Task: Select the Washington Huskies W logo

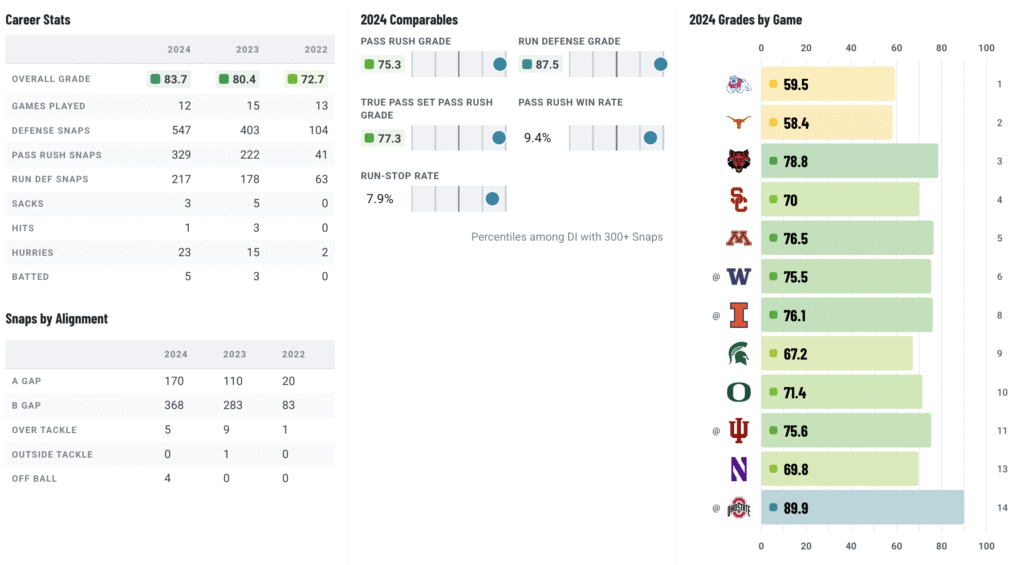Action: coord(739,277)
